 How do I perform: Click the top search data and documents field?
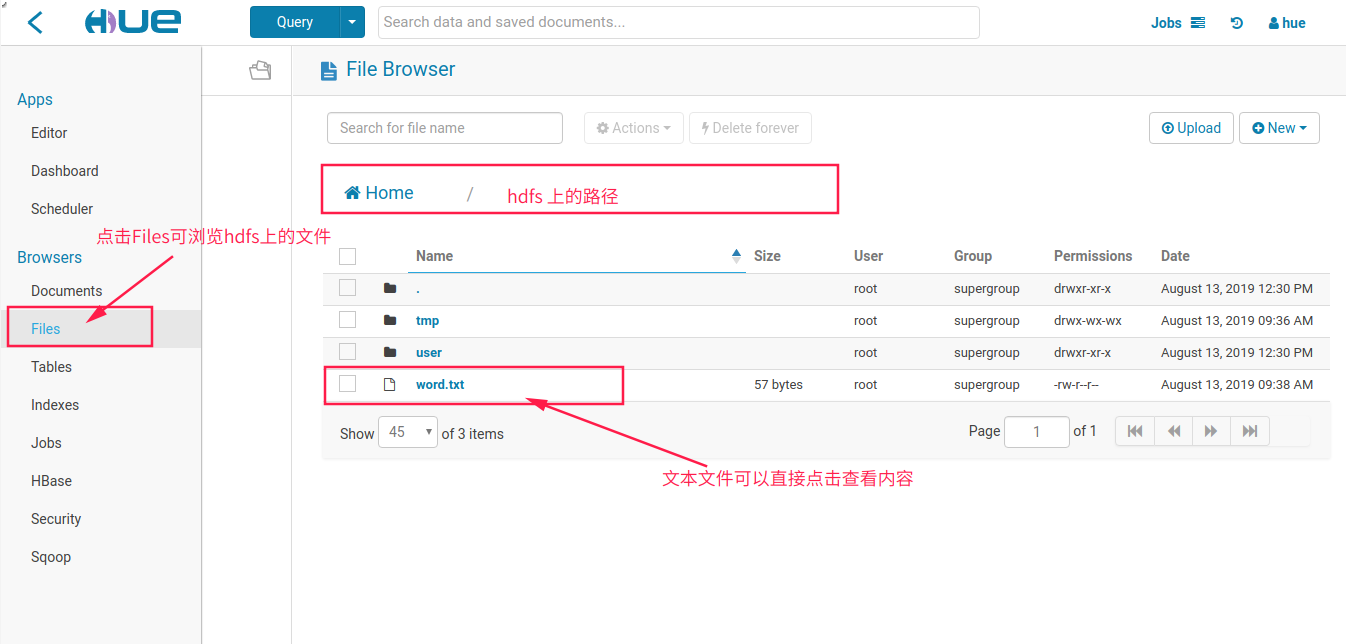click(x=679, y=22)
